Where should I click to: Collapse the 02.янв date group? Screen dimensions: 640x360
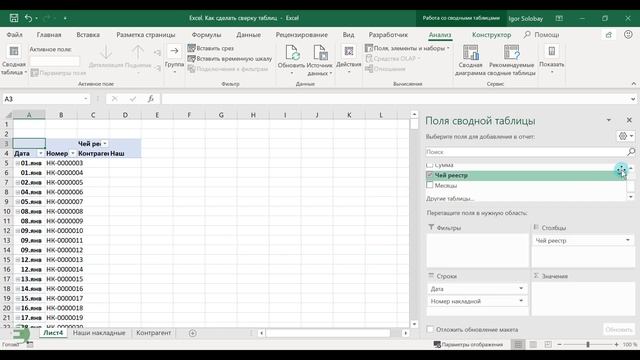(18, 182)
